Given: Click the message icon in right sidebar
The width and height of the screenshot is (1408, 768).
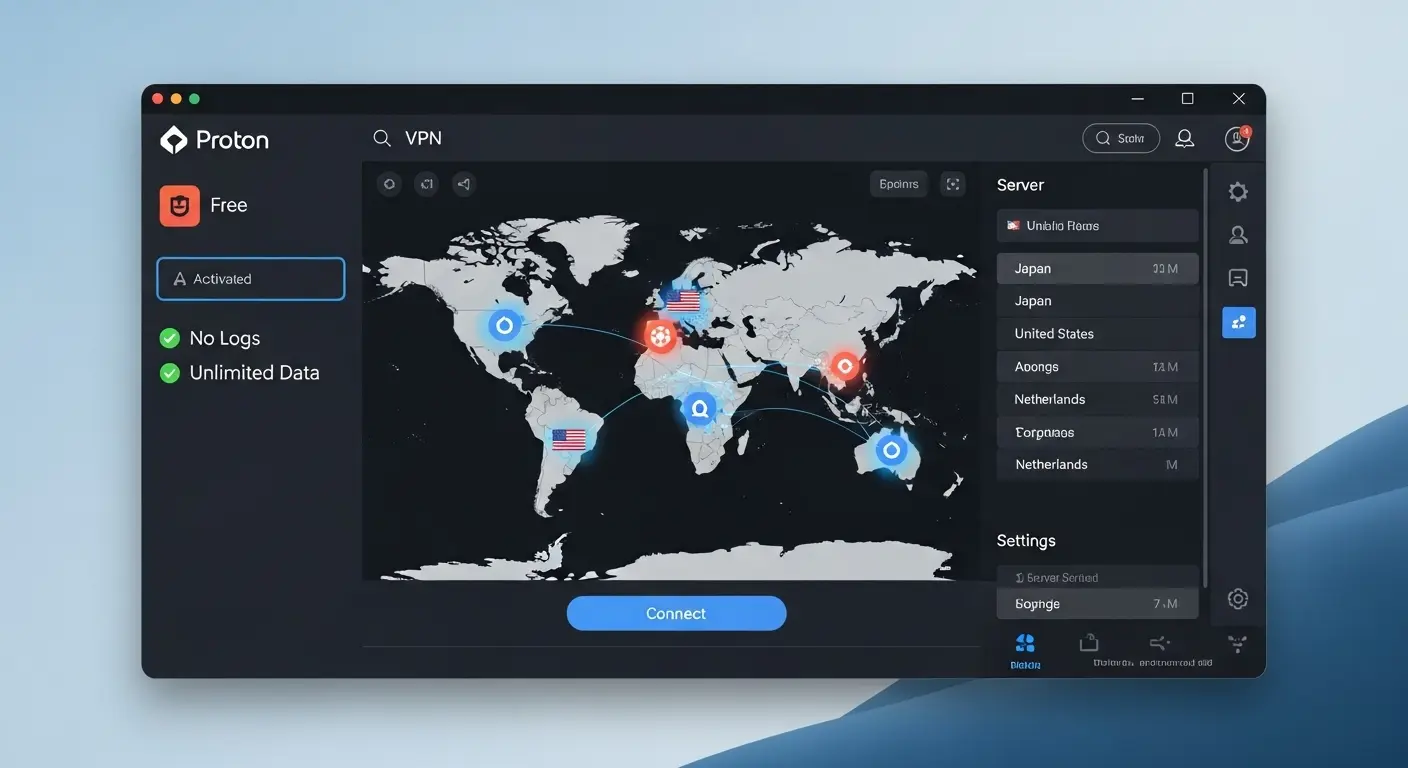Looking at the screenshot, I should (x=1238, y=278).
